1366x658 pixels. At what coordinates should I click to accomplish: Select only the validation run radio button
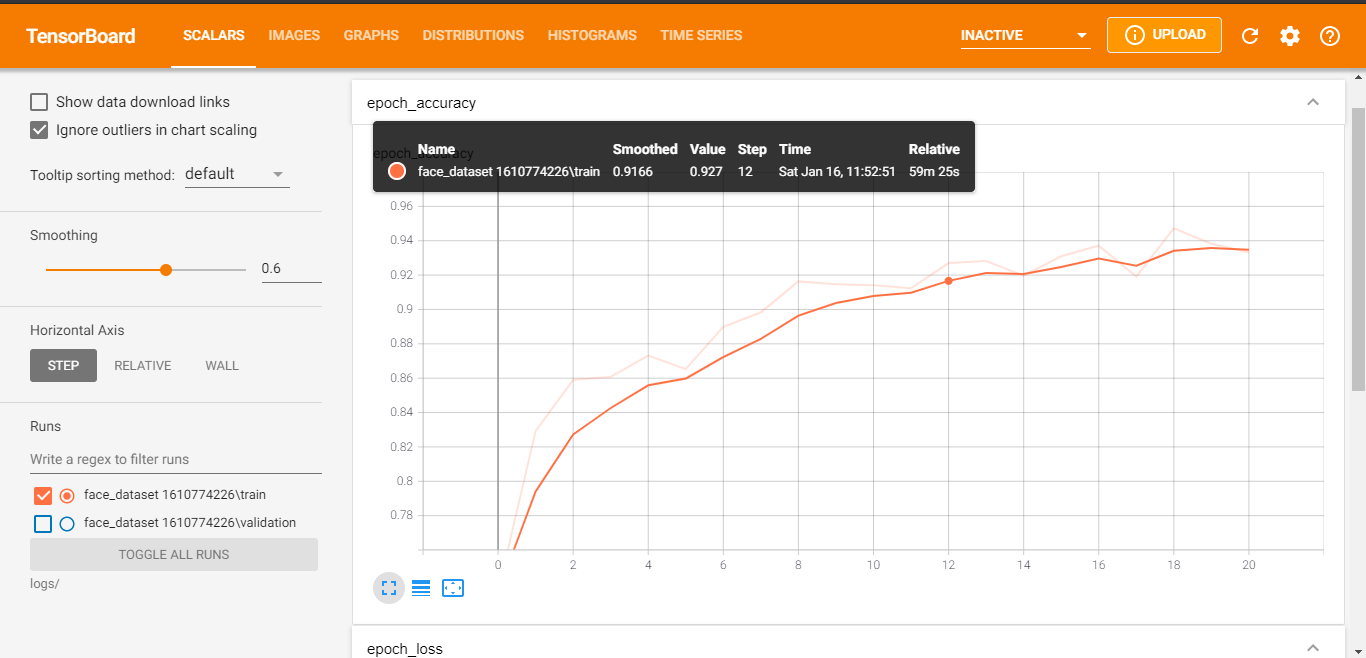(67, 523)
